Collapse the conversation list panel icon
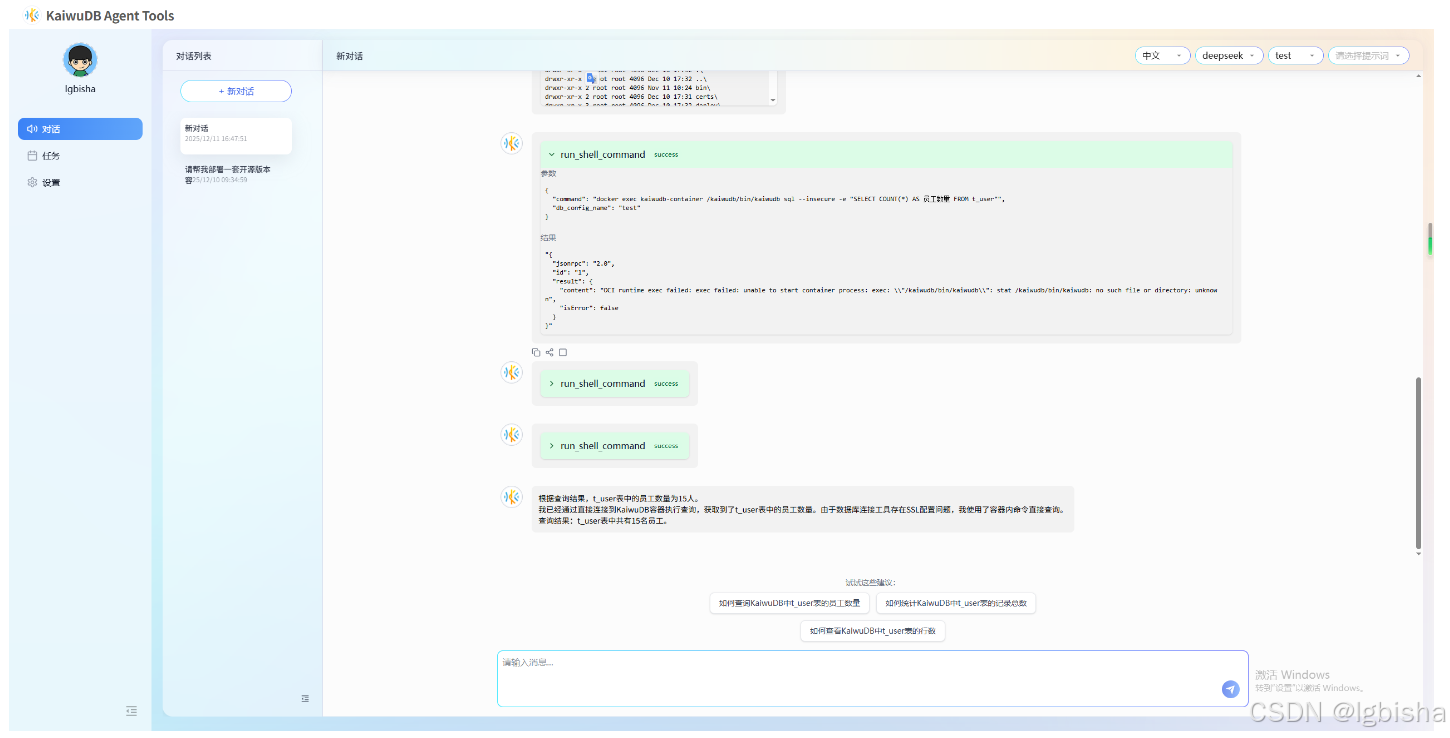Image resolution: width=1450 pixels, height=738 pixels. click(x=305, y=698)
